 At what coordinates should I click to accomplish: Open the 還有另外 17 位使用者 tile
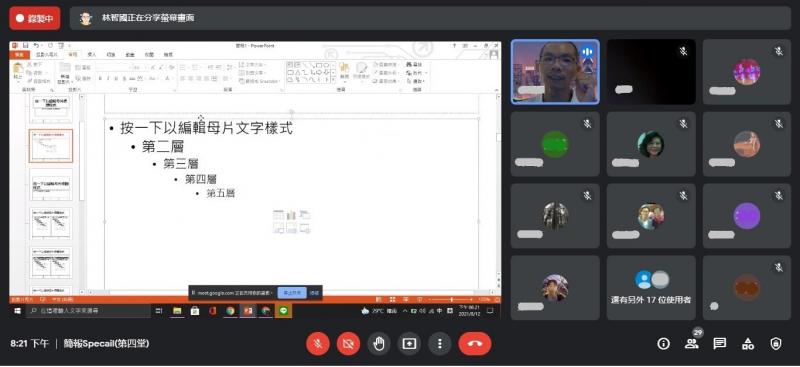[651, 288]
